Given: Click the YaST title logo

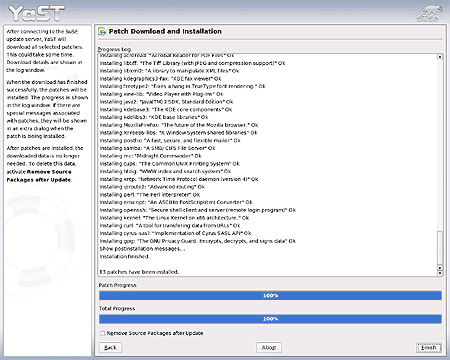Looking at the screenshot, I should click(x=37, y=14).
